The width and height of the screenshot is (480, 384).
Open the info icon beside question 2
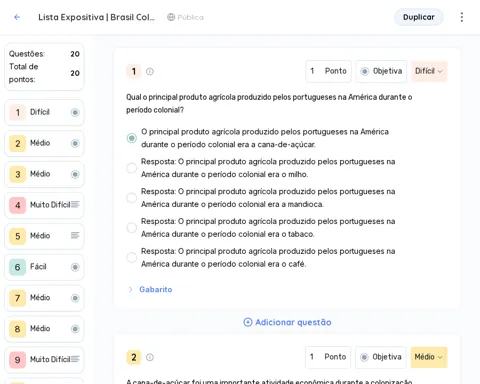[150, 357]
